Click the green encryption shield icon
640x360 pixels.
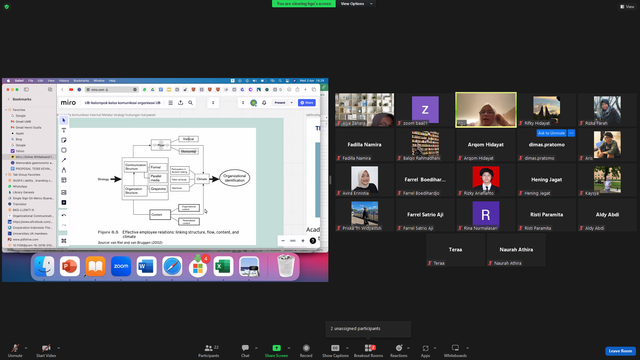coord(7,7)
